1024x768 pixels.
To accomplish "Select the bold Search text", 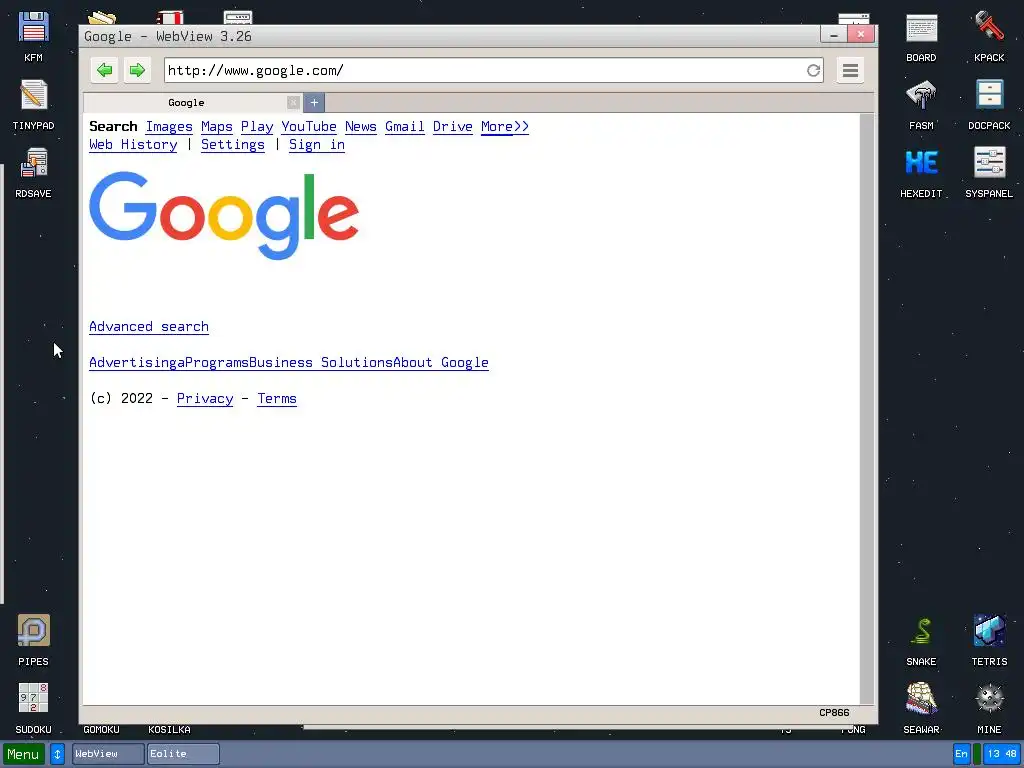I will 113,127.
